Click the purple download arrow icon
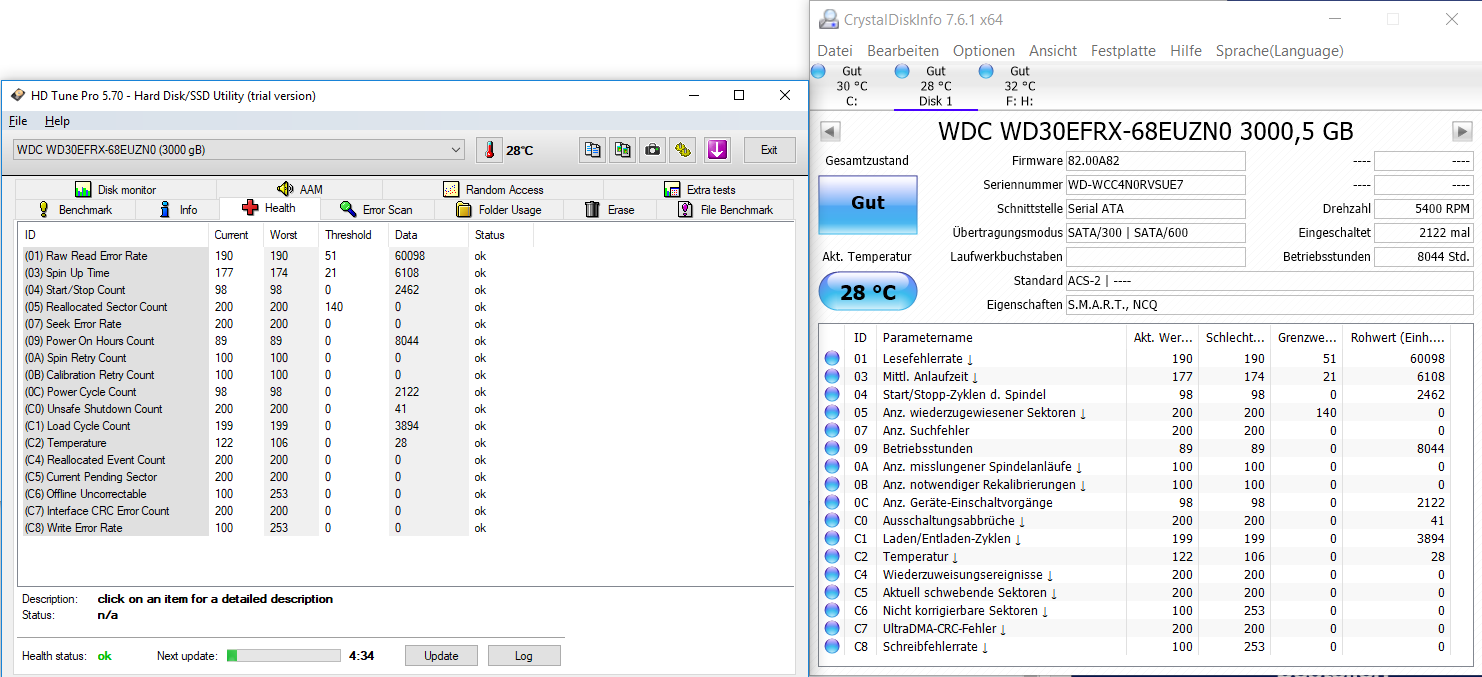Viewport: 1482px width, 677px height. coord(717,150)
